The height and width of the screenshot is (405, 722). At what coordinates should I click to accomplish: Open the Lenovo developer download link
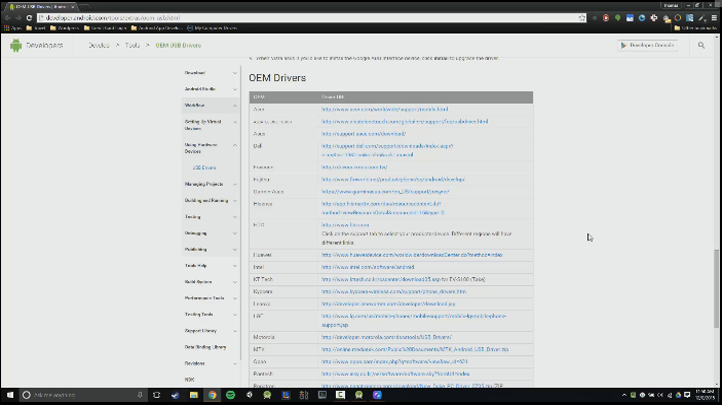(x=388, y=304)
